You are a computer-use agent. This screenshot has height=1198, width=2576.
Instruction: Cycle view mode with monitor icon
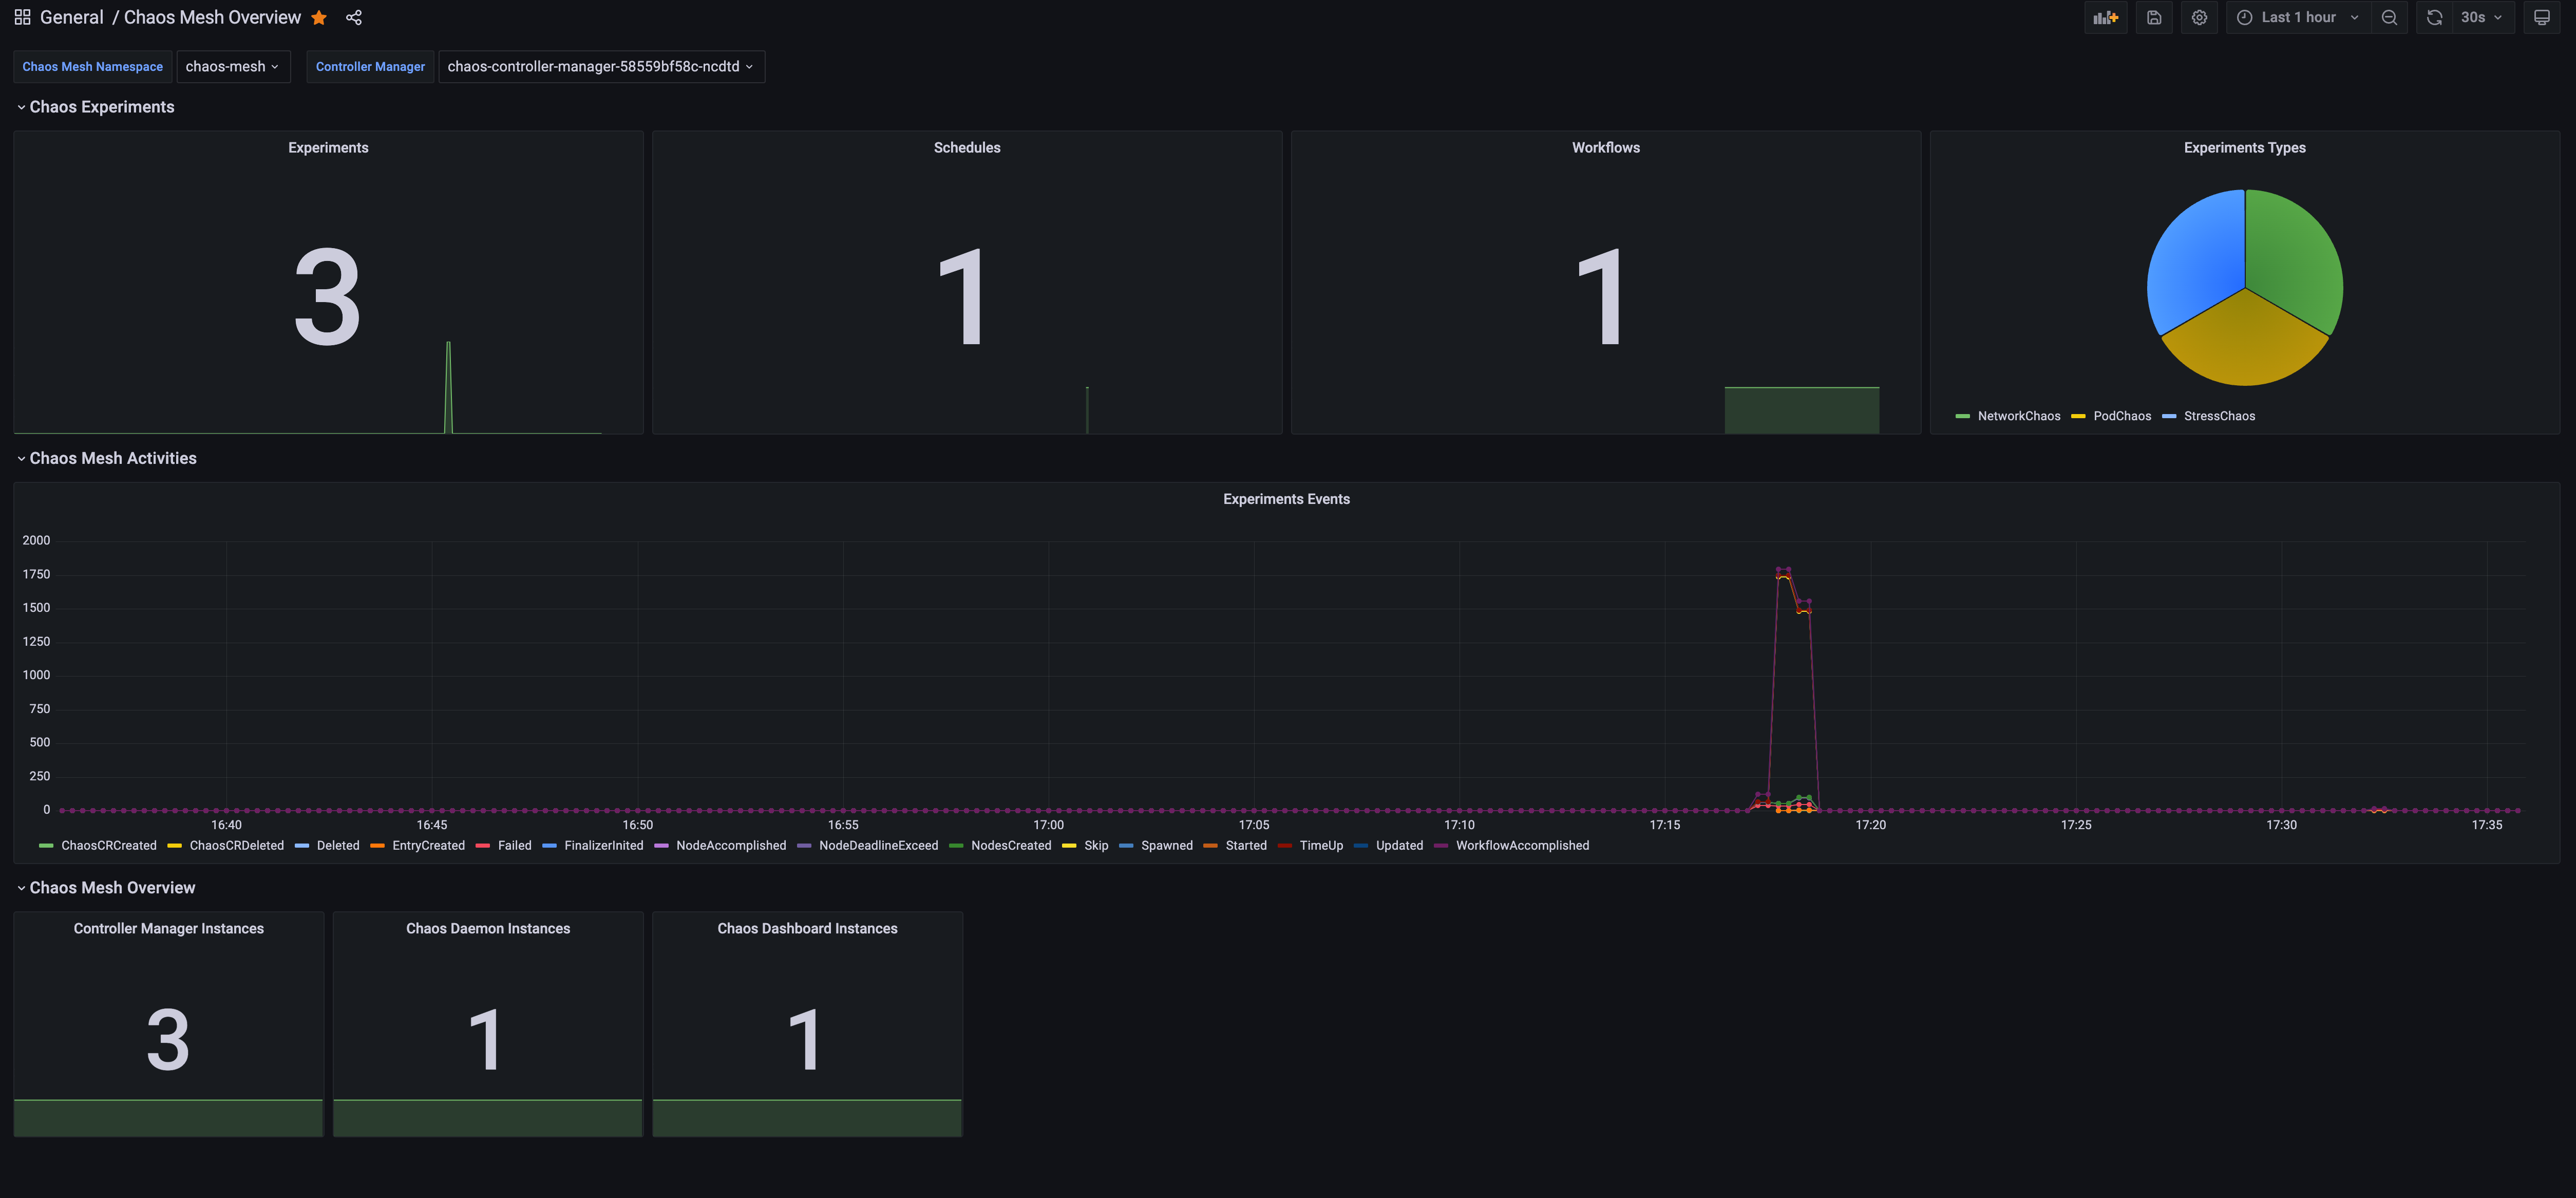pos(2541,17)
